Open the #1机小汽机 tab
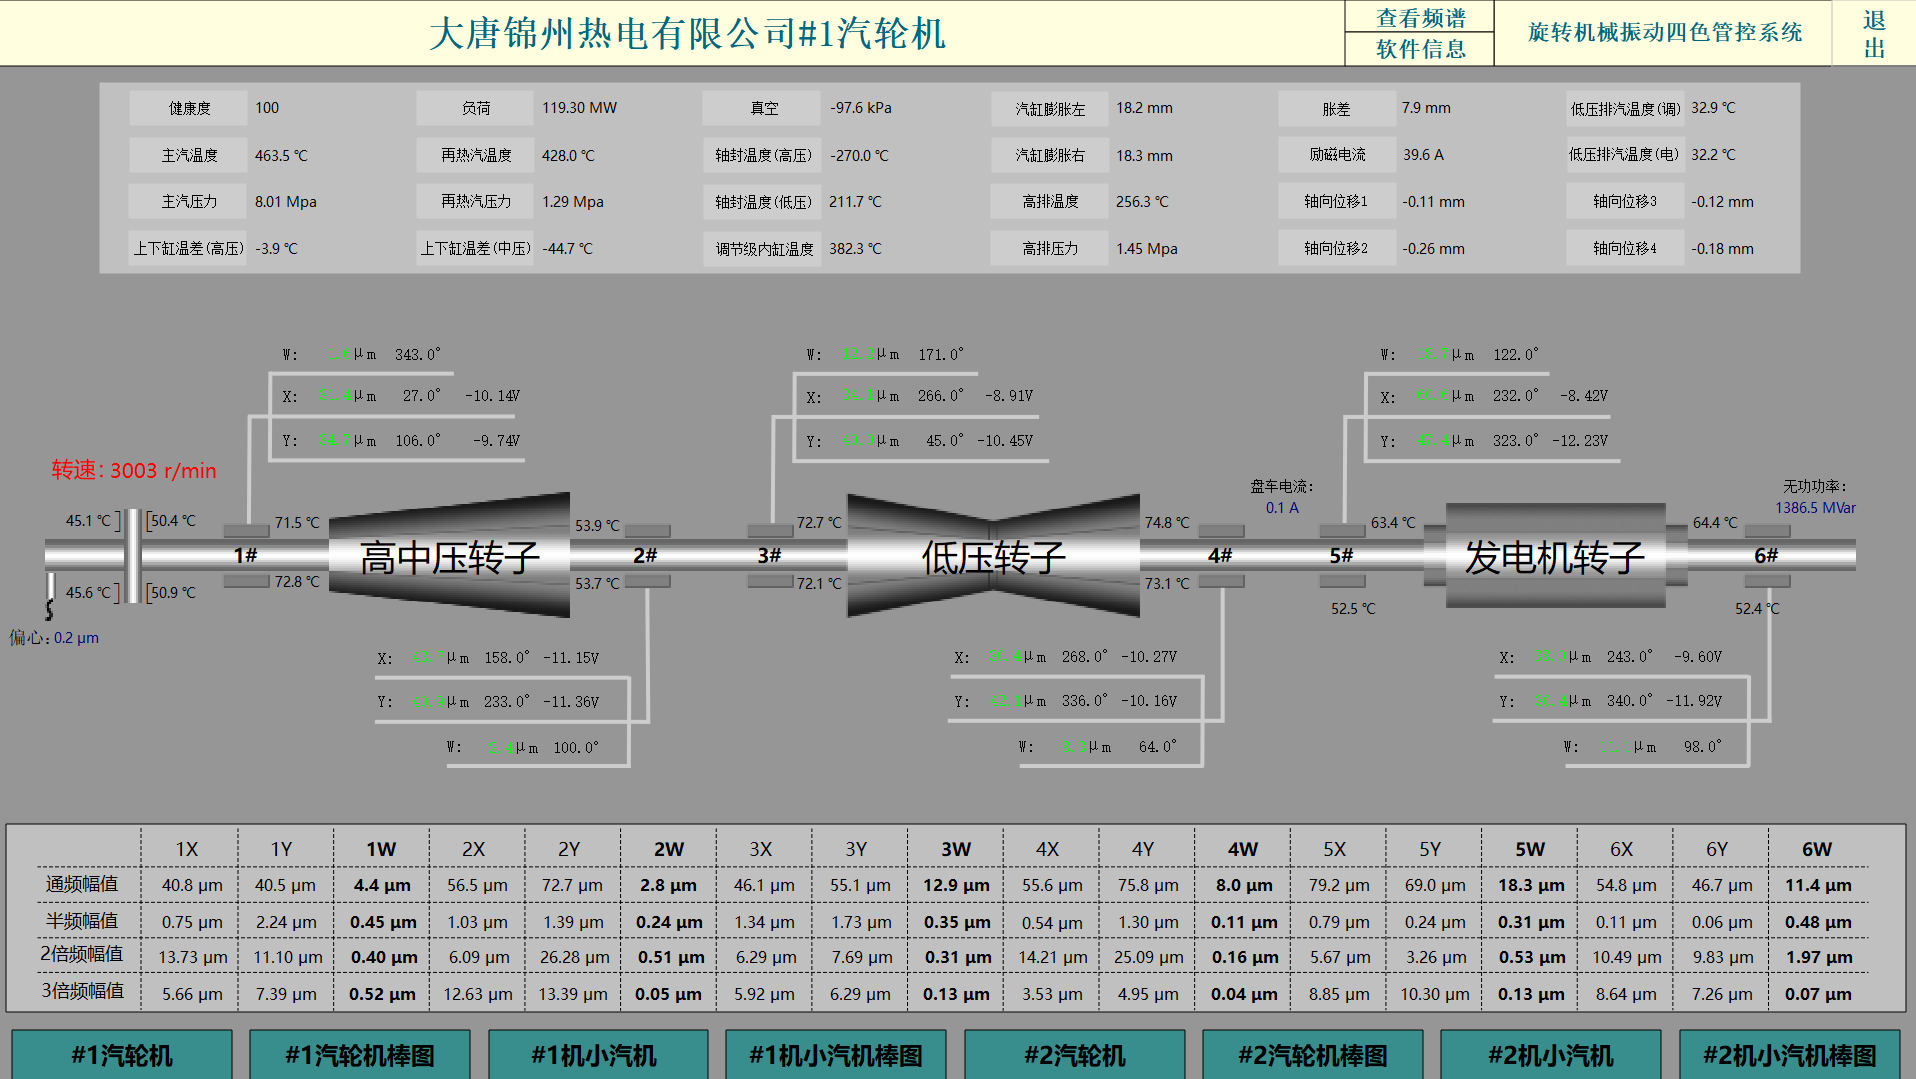This screenshot has width=1916, height=1079. (x=597, y=1055)
